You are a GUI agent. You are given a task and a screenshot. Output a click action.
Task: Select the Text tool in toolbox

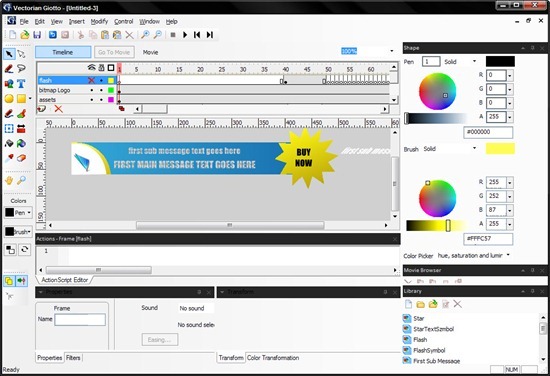21,83
